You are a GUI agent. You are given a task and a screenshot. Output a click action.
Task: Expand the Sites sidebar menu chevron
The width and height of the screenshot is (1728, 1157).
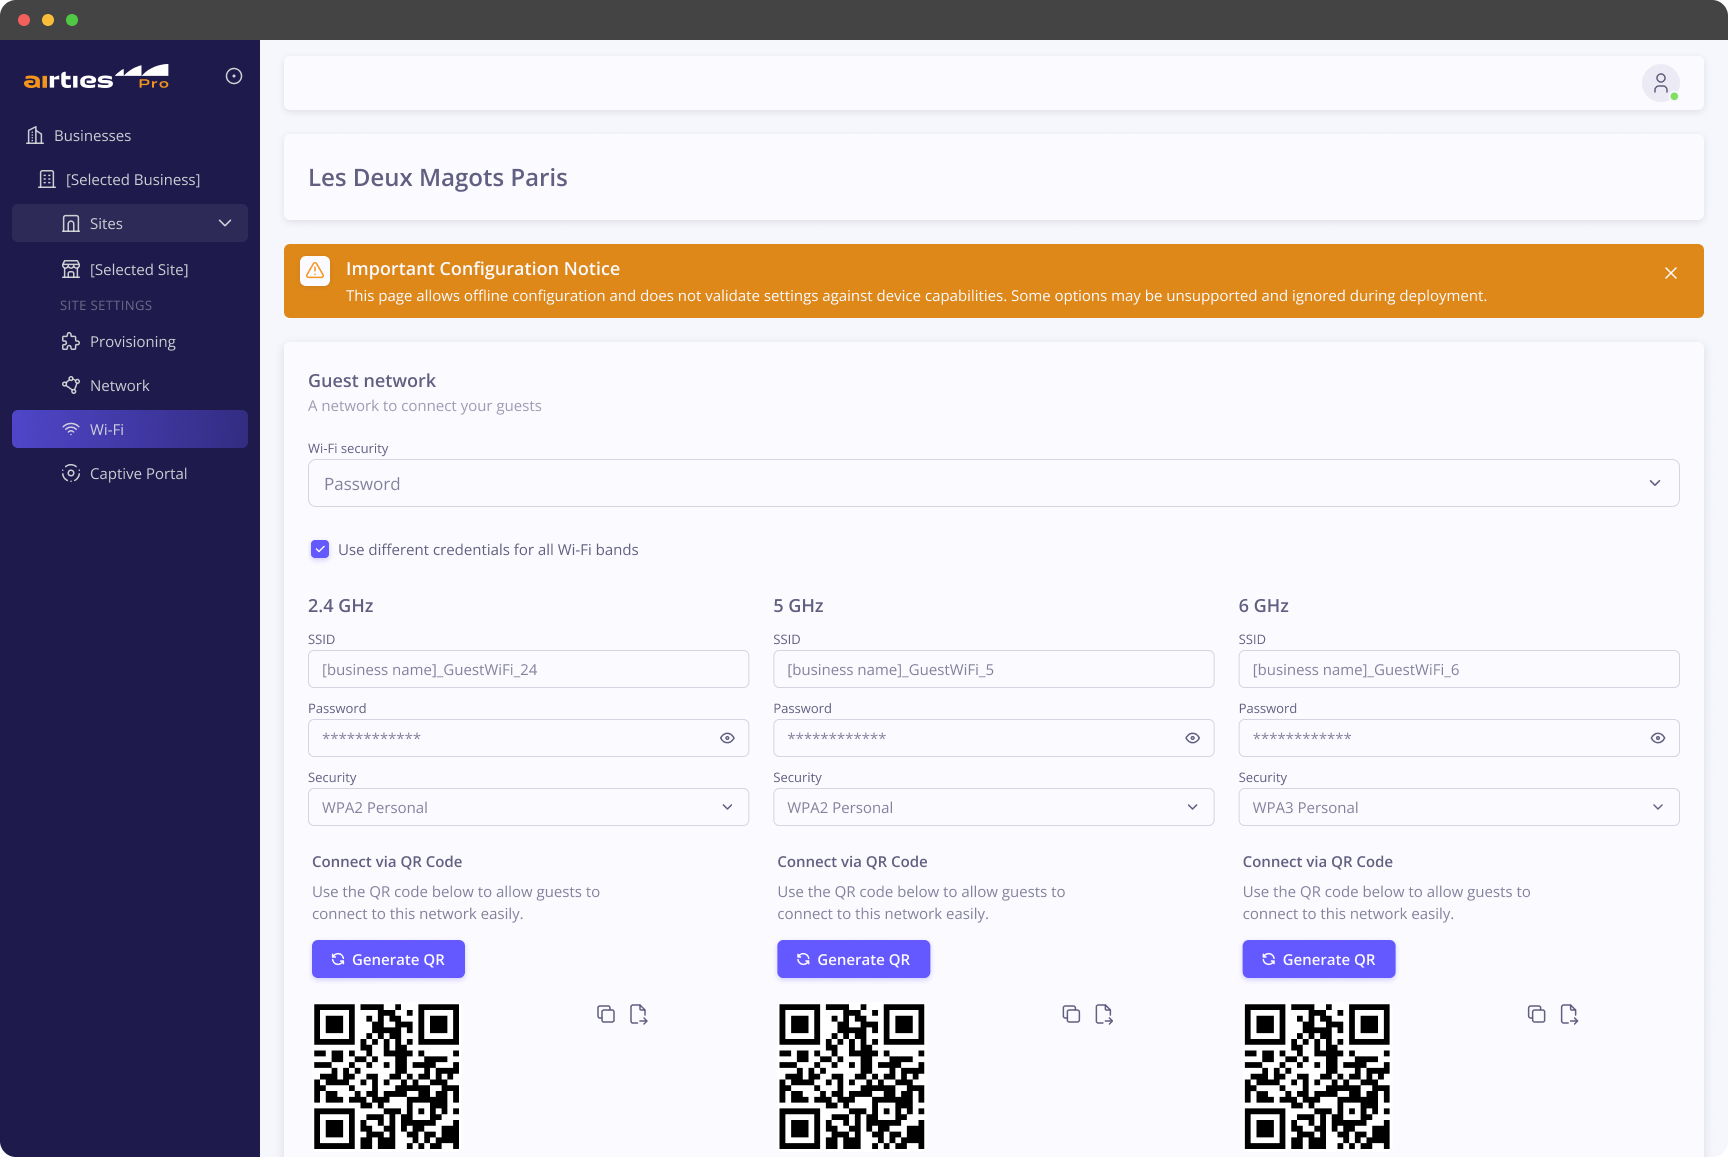click(225, 223)
